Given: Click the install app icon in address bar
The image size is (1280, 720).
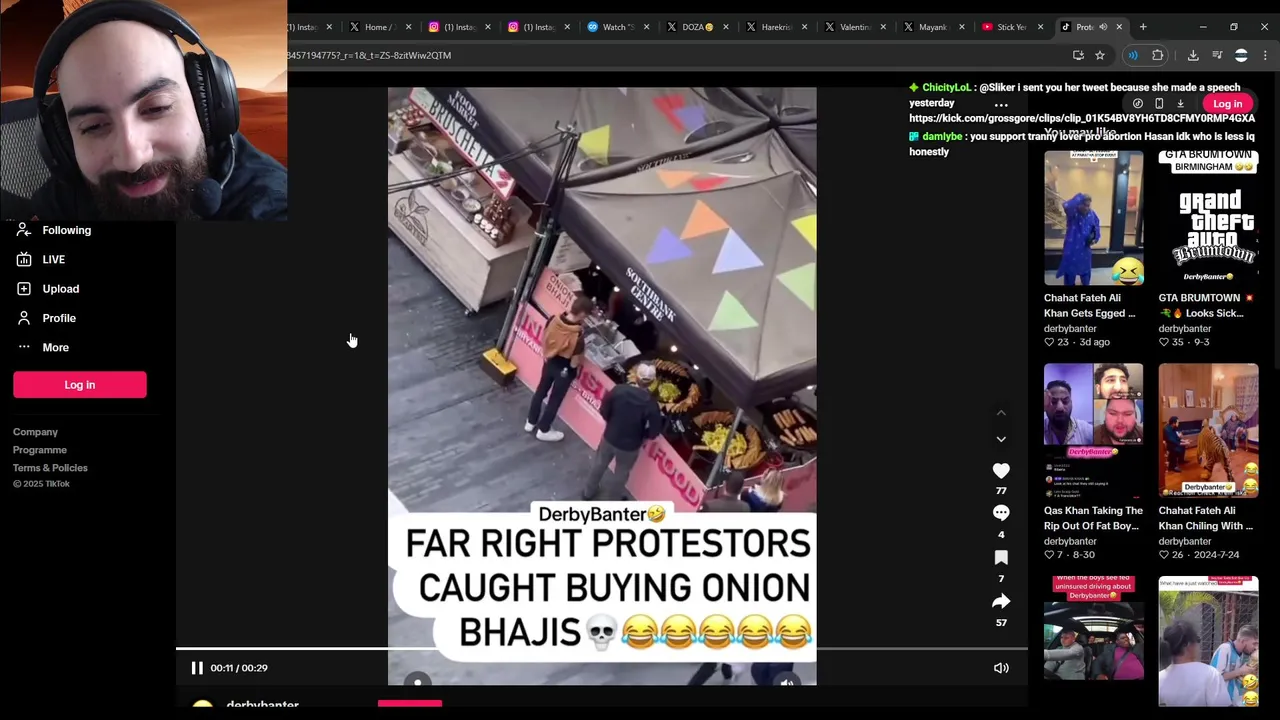Looking at the screenshot, I should click(1078, 55).
